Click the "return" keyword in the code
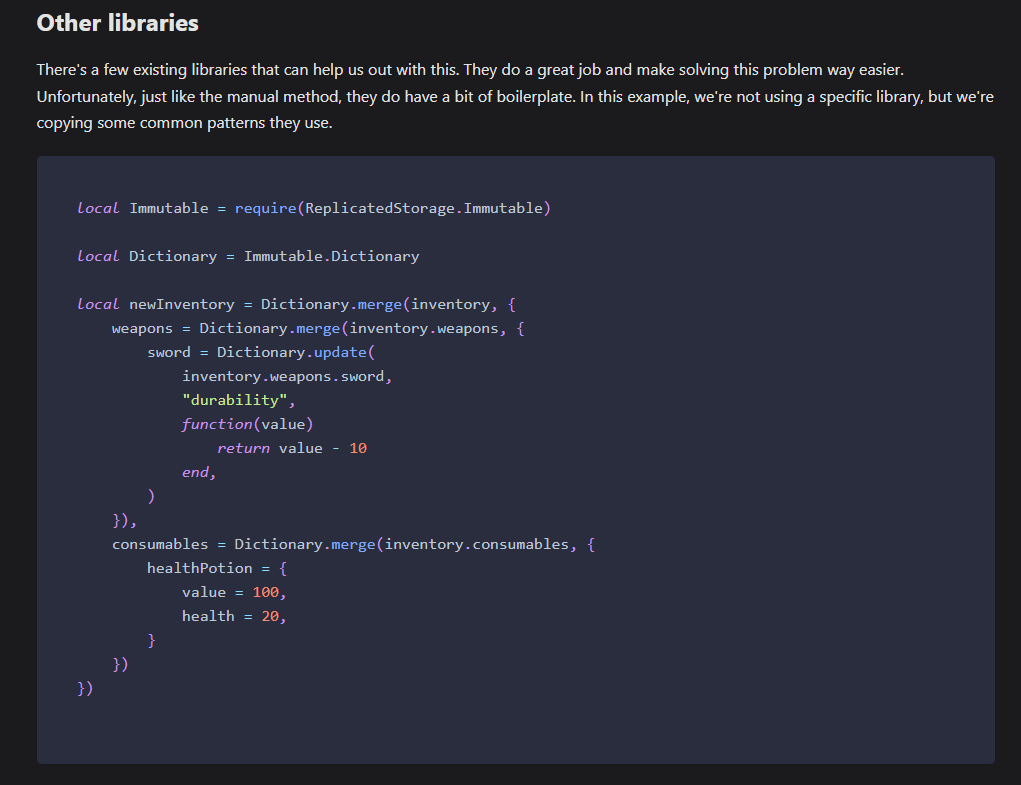The image size is (1021, 785). [x=243, y=448]
